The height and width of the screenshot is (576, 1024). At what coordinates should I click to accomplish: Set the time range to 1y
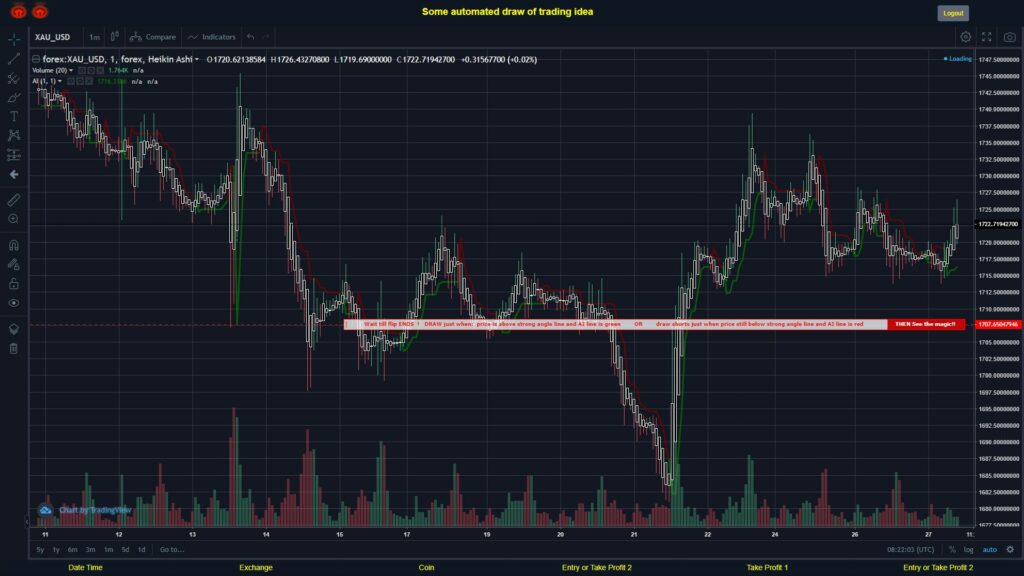tap(56, 550)
